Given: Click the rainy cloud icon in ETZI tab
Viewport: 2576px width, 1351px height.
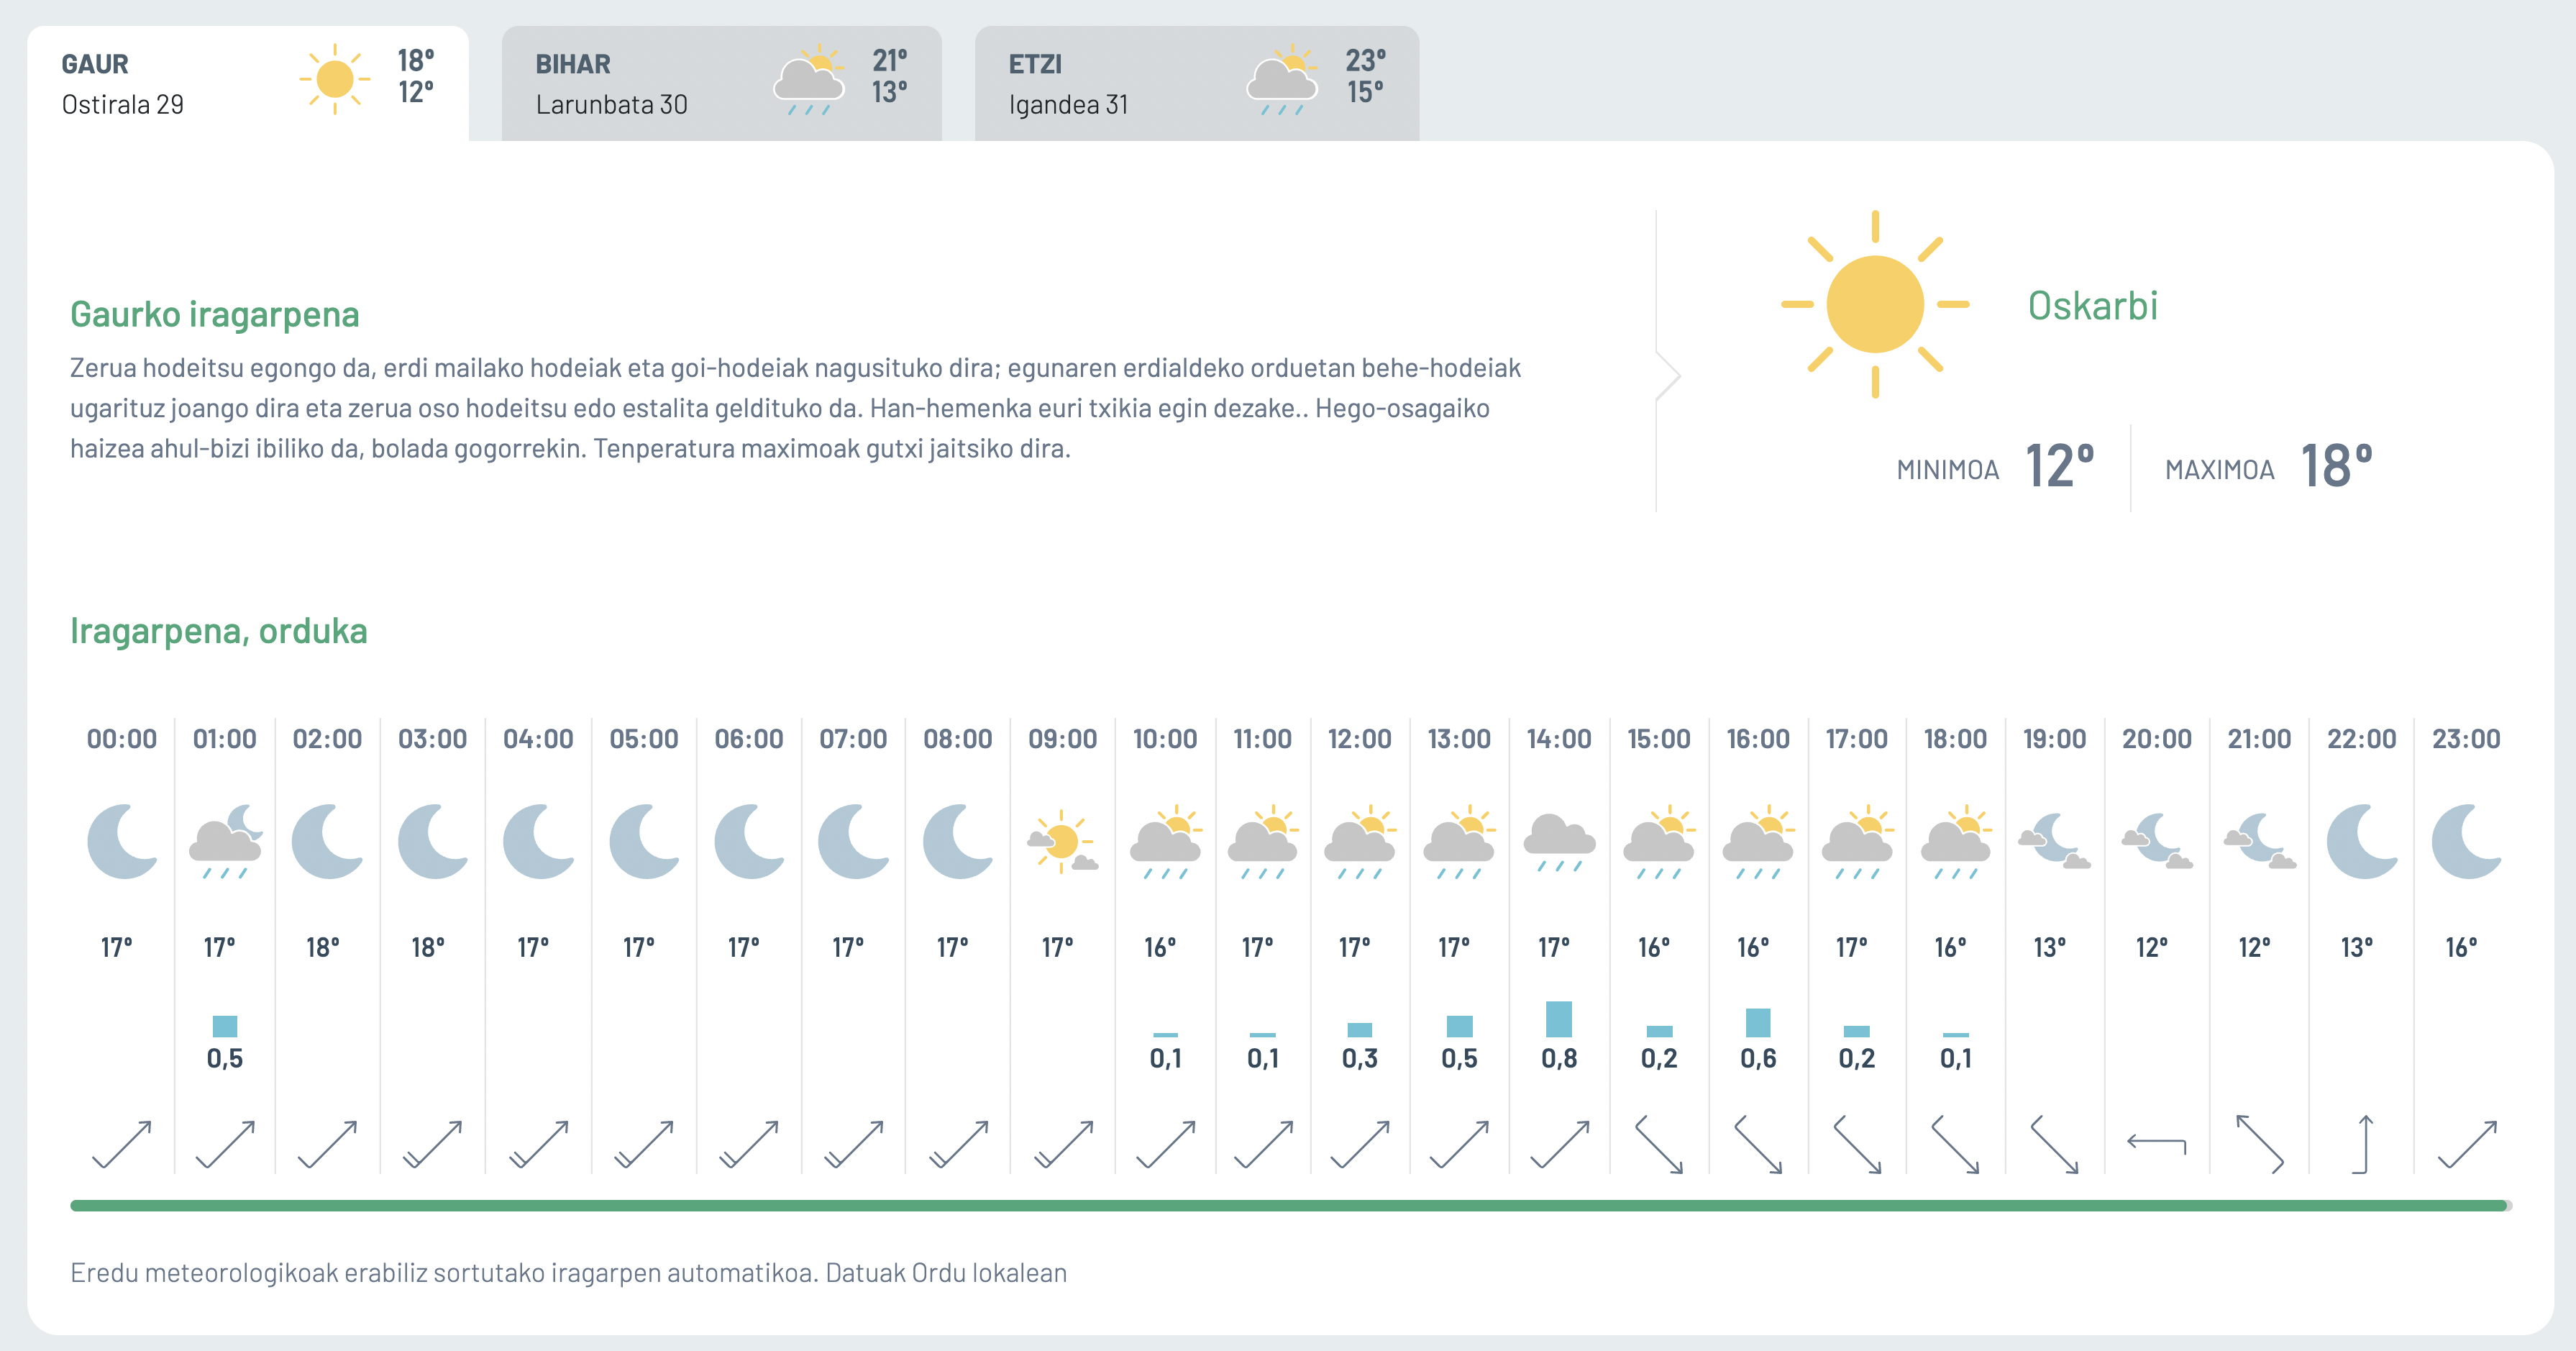Looking at the screenshot, I should (x=1283, y=80).
